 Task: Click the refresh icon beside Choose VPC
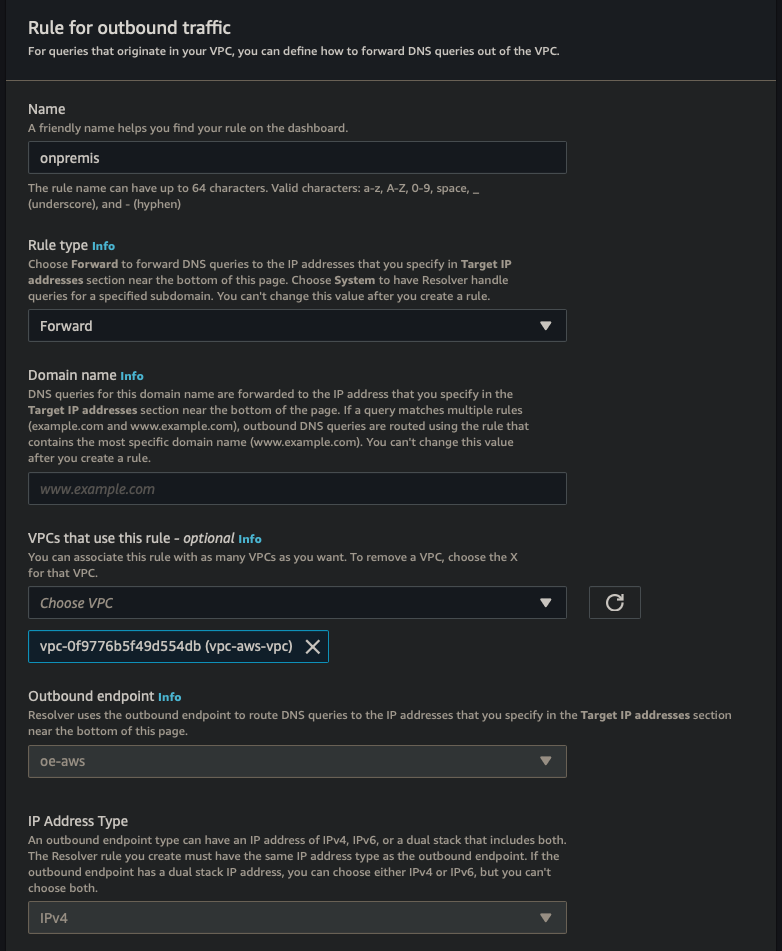click(614, 602)
